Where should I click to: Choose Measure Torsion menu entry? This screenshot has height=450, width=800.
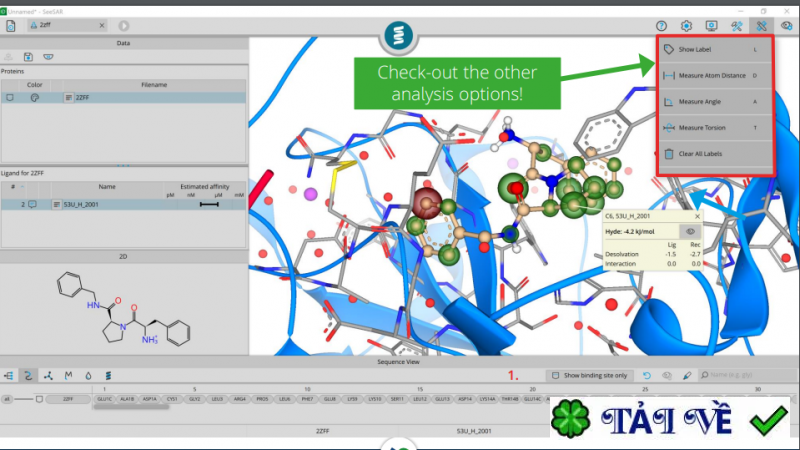(715, 128)
